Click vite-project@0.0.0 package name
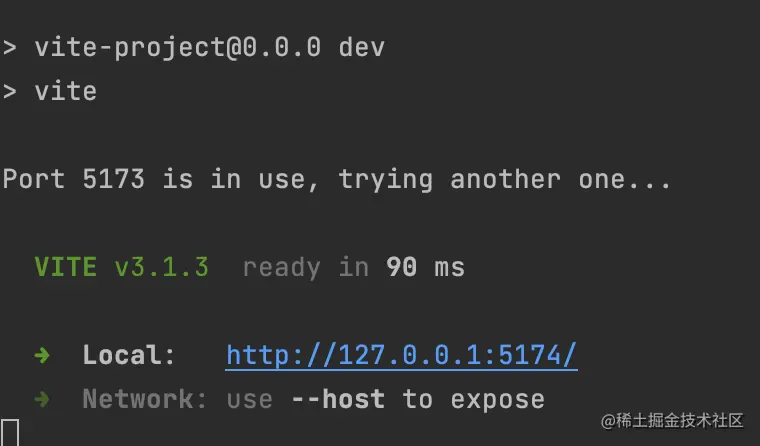The width and height of the screenshot is (760, 446). click(x=177, y=48)
